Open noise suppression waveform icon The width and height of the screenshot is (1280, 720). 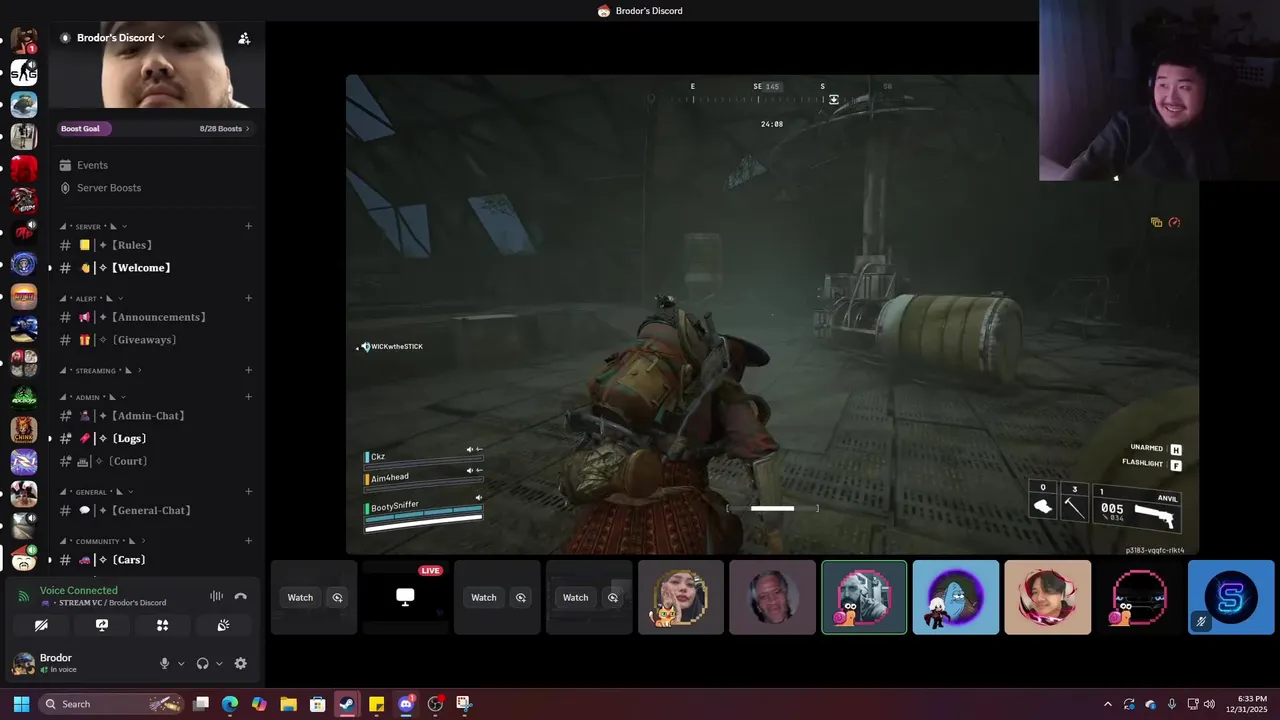[216, 596]
